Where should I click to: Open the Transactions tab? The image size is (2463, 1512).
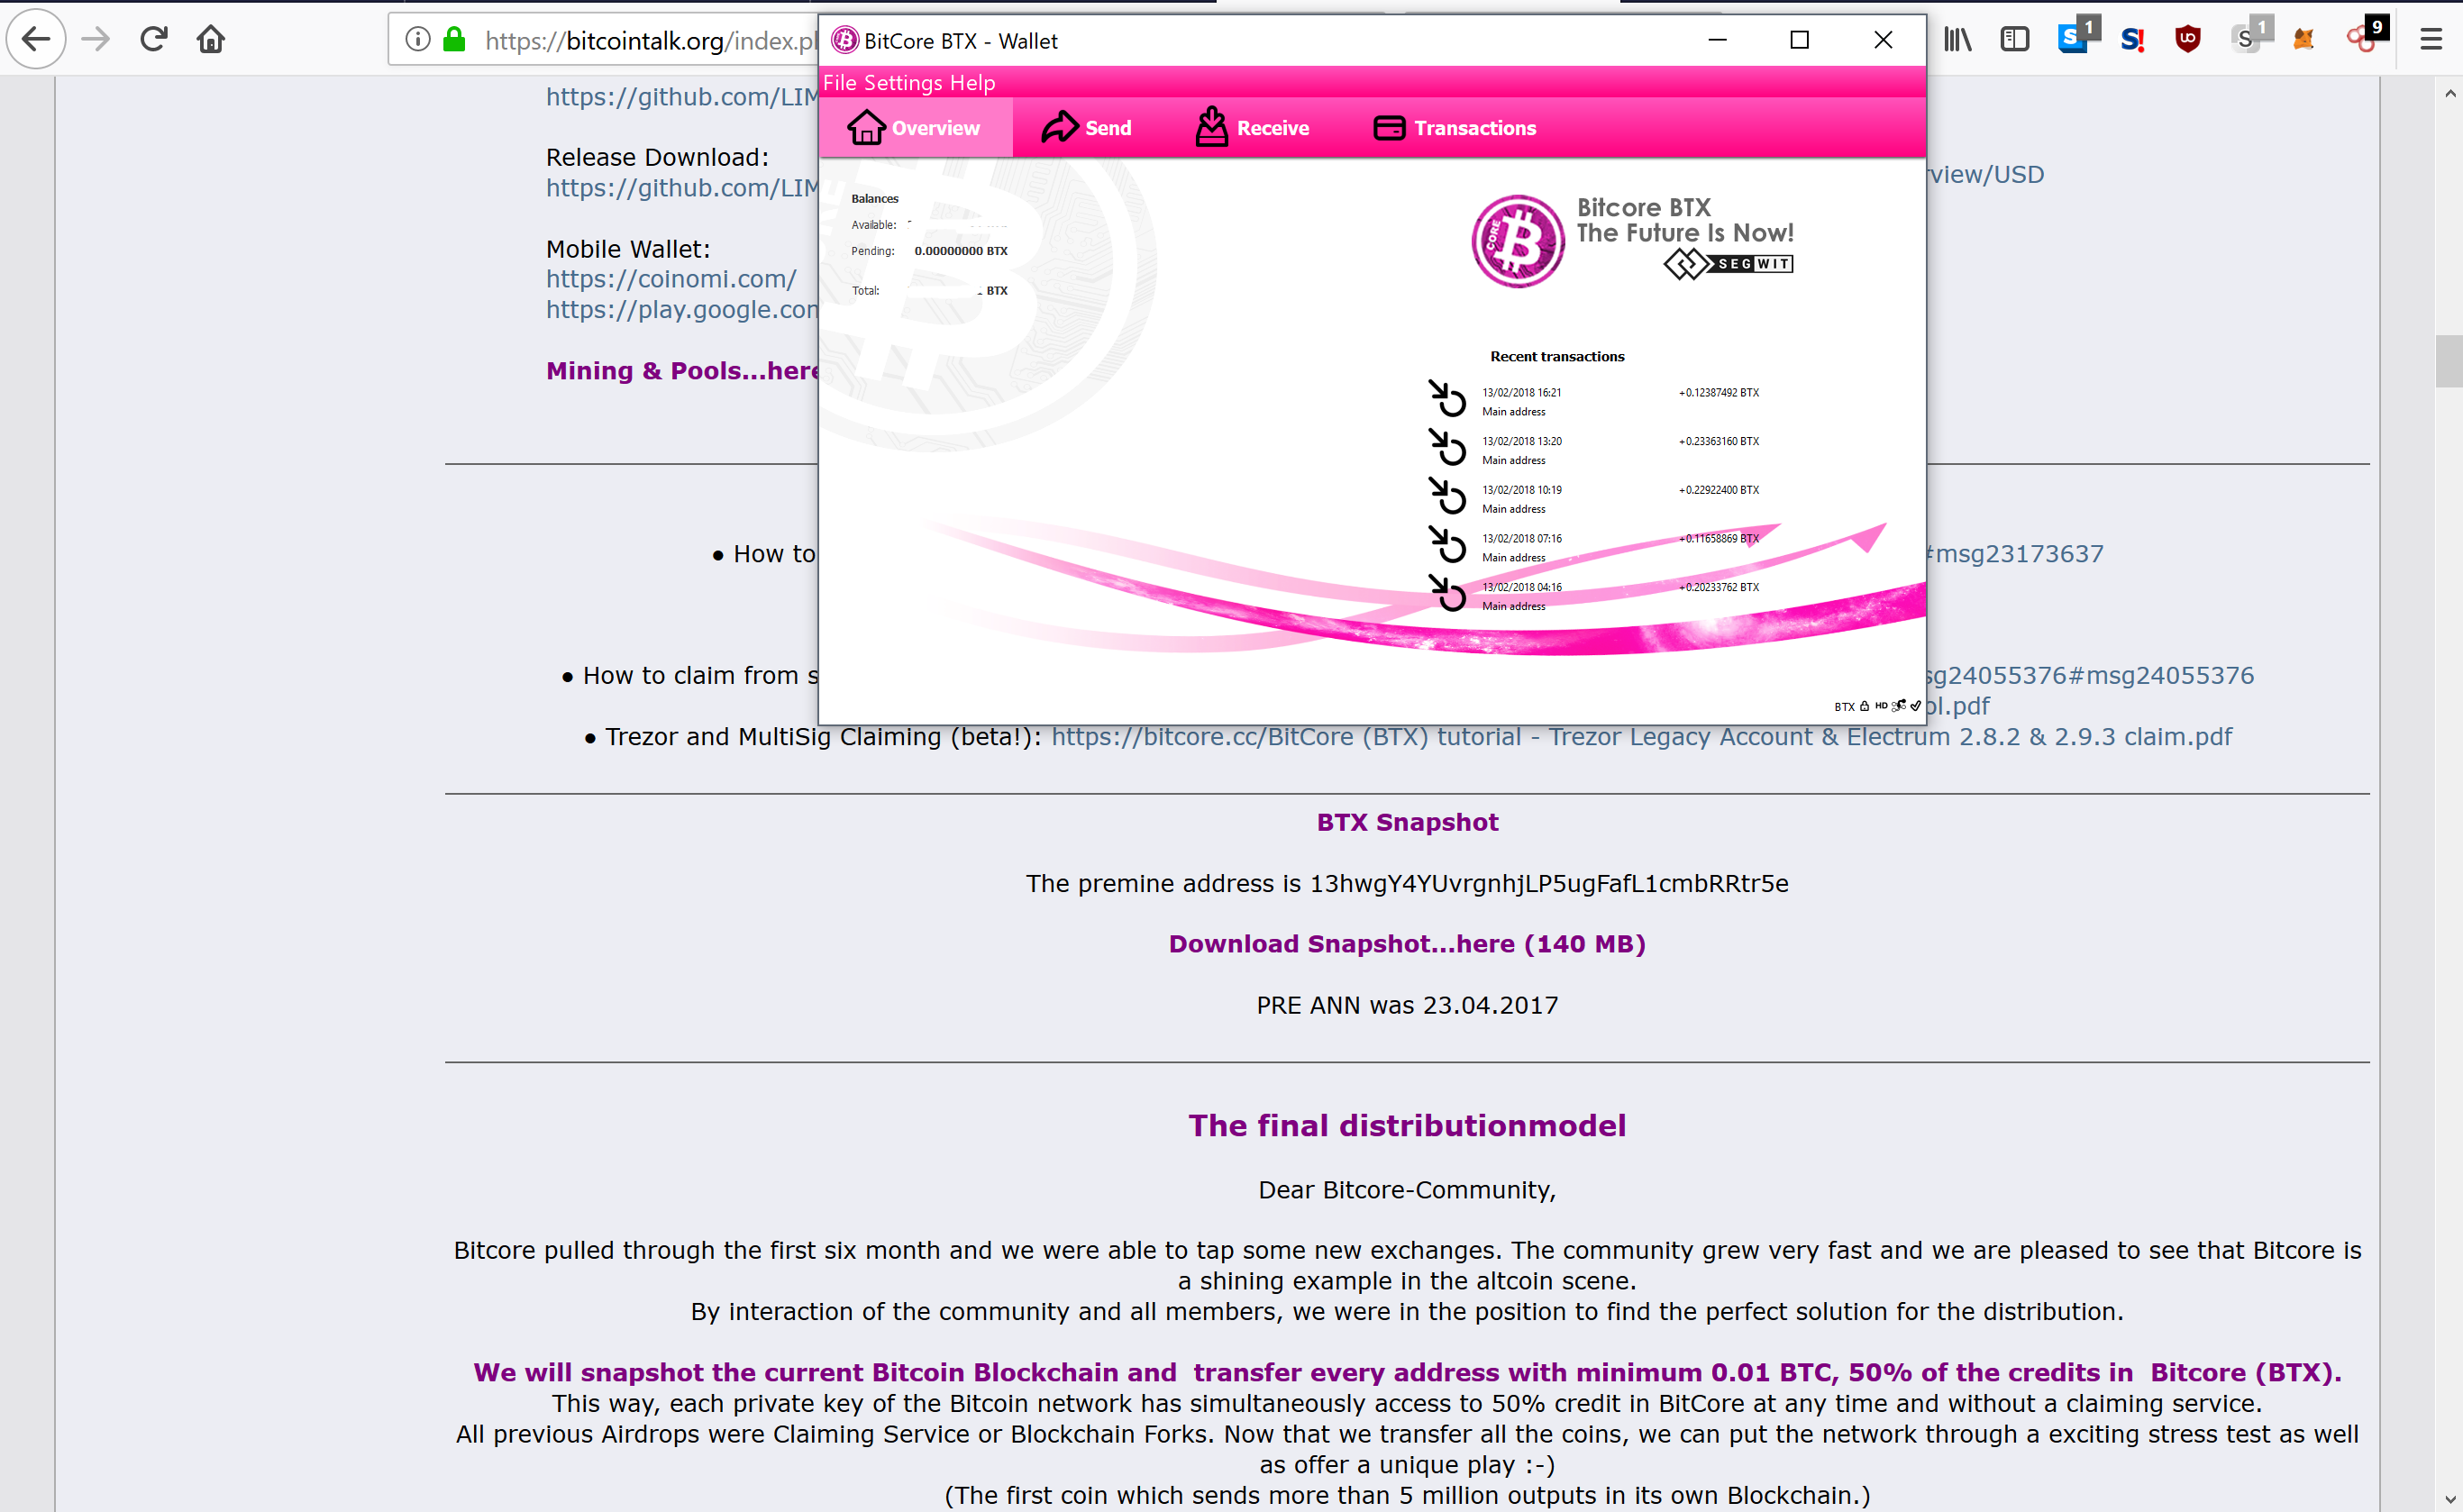[x=1455, y=128]
